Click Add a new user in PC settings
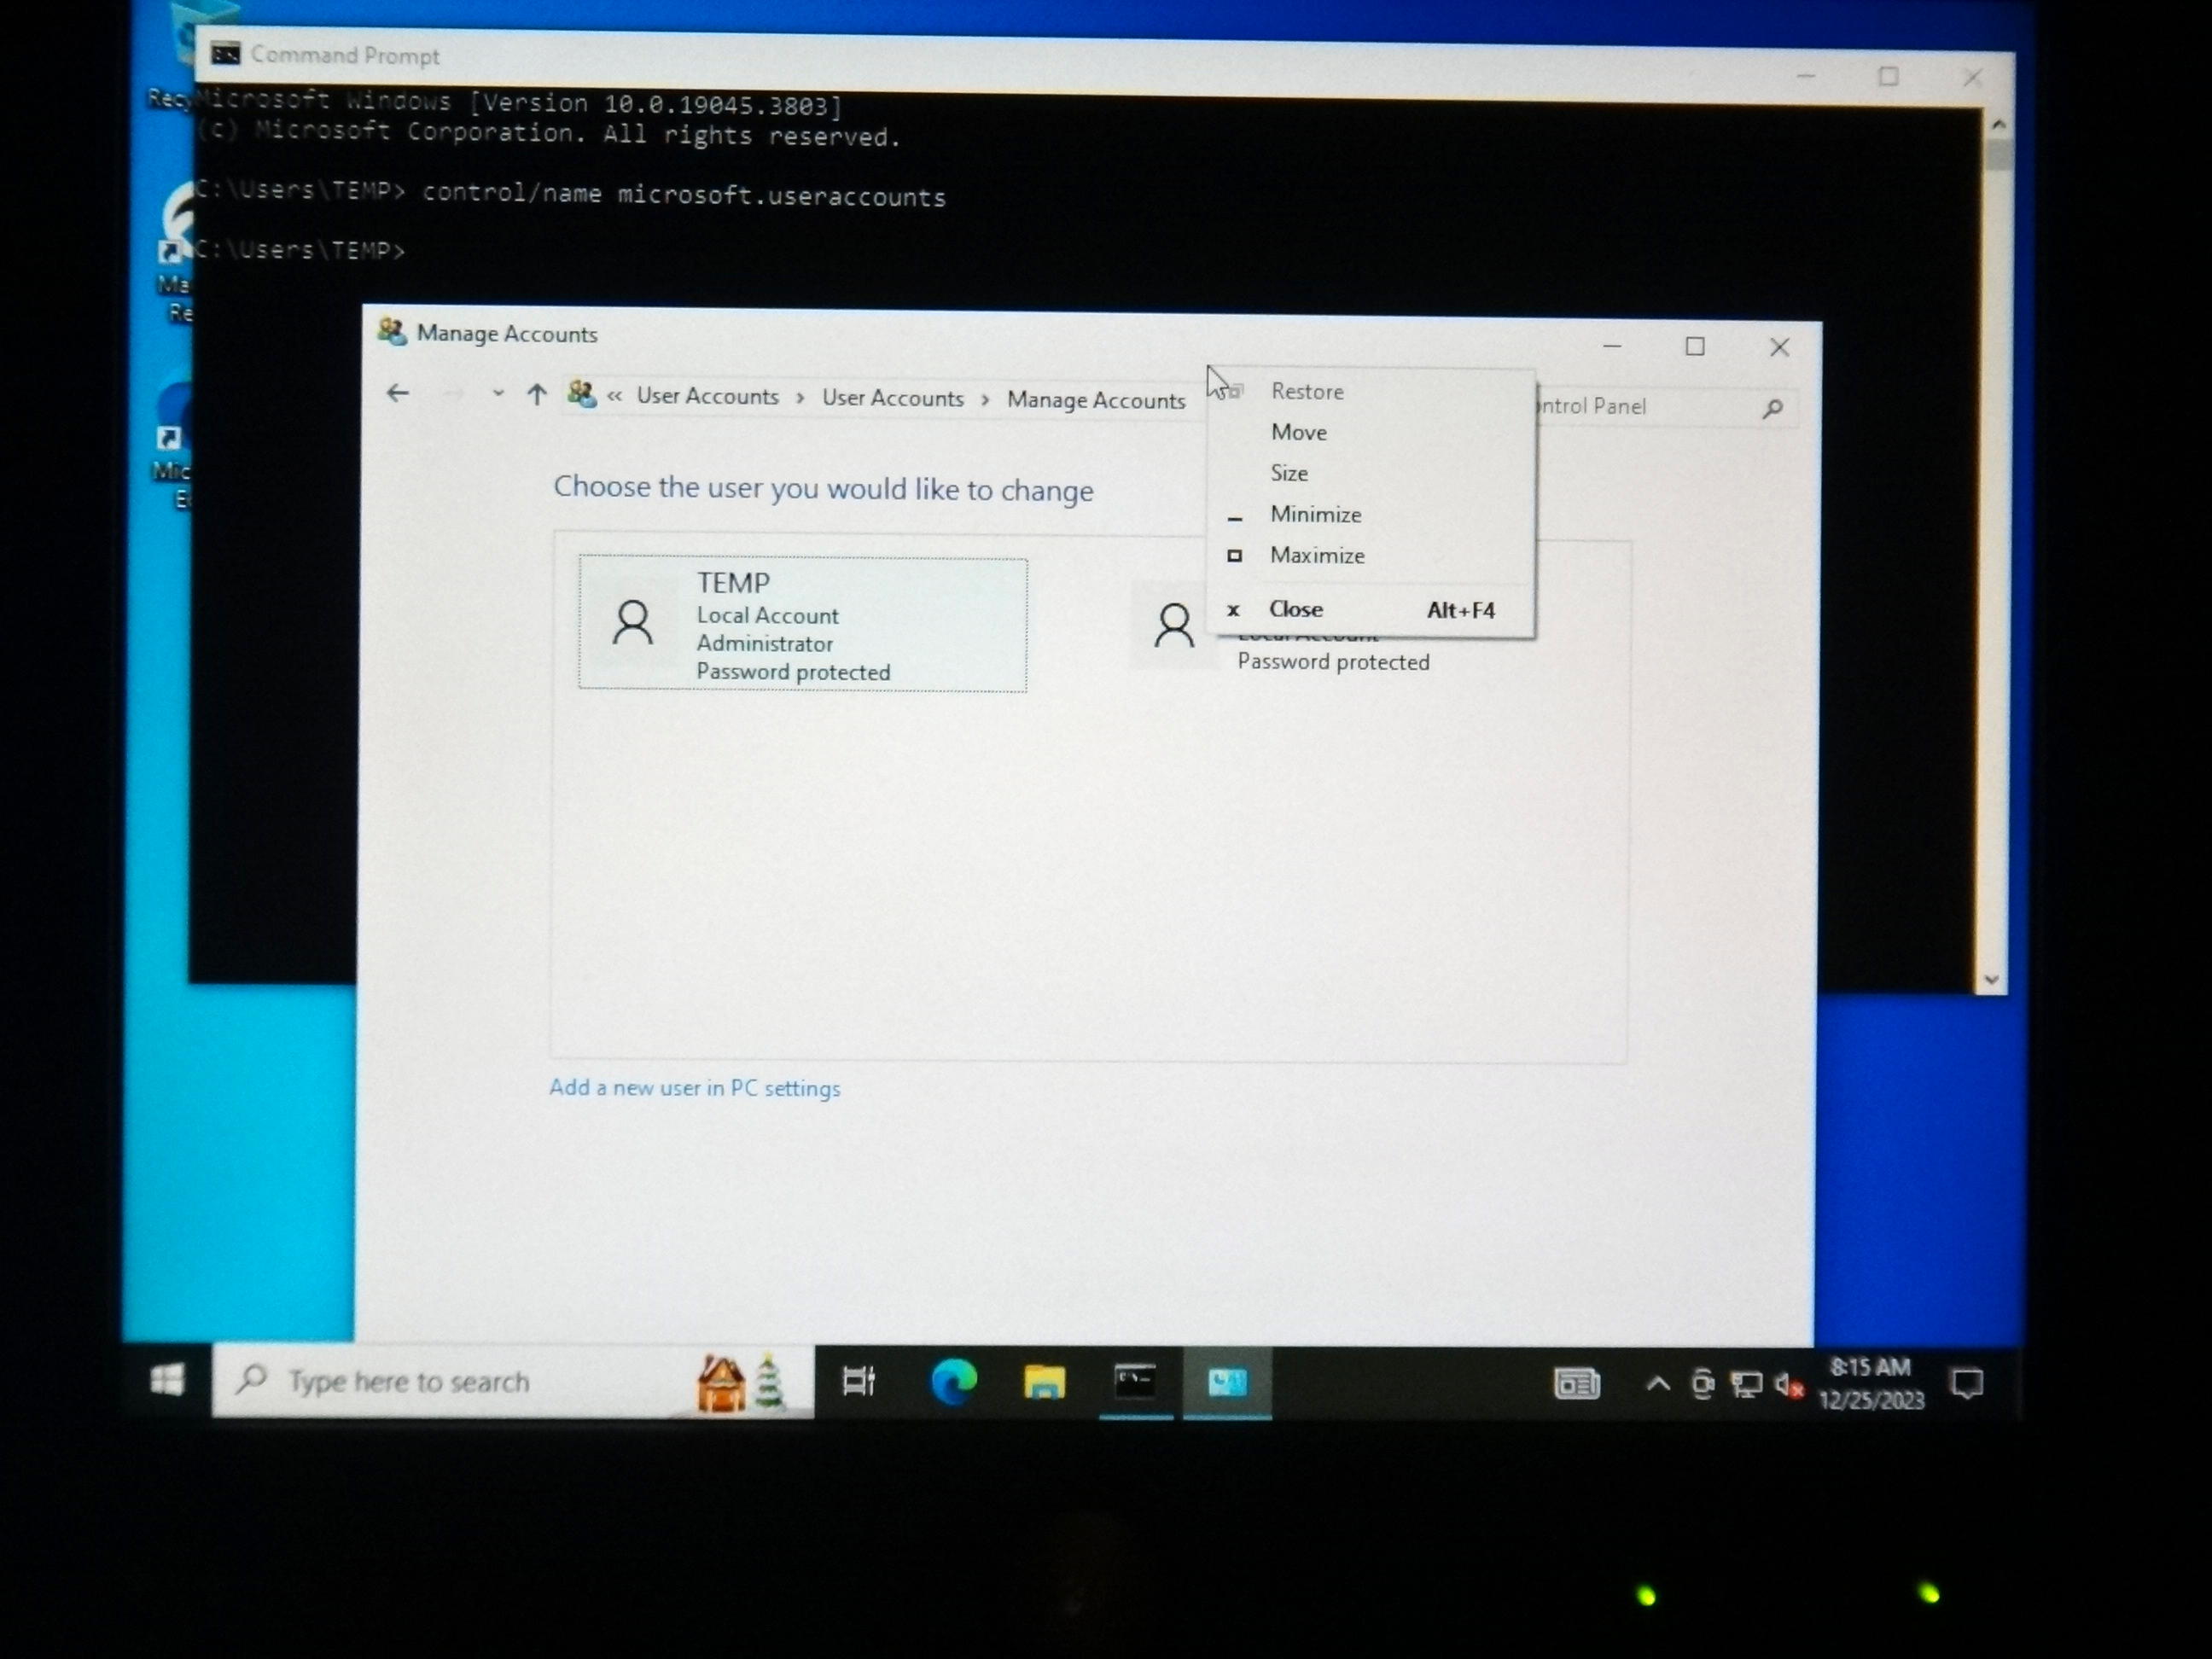 pos(695,1088)
